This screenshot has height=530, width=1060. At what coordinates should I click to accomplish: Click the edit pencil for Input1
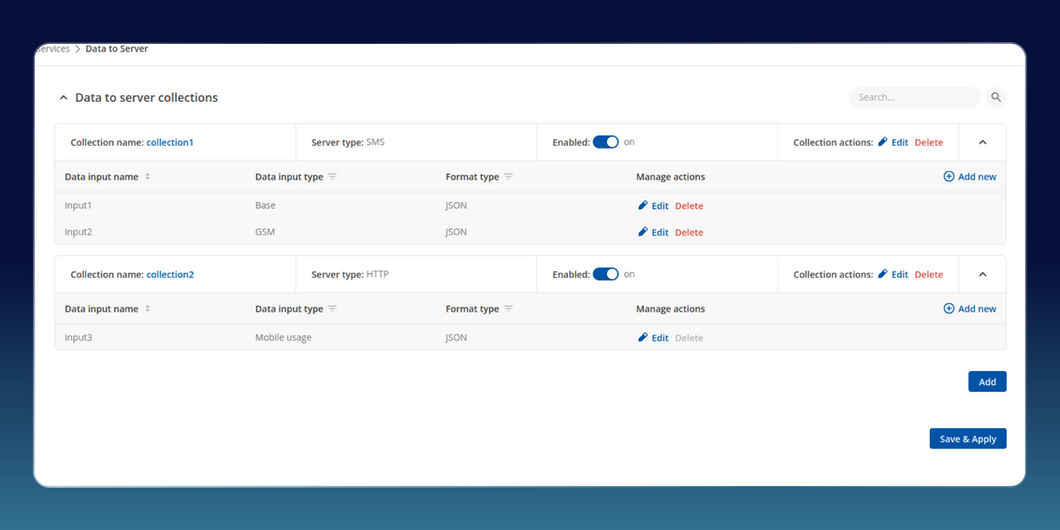tap(643, 205)
